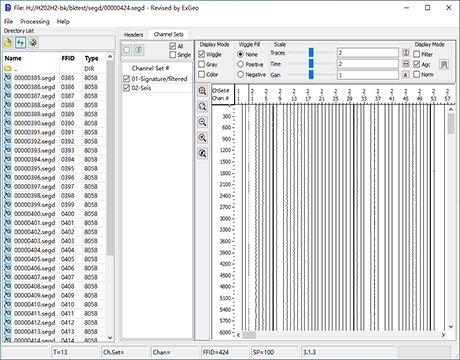Click the '..' parent directory row
Viewport: 460px width, 360px height.
(55, 69)
